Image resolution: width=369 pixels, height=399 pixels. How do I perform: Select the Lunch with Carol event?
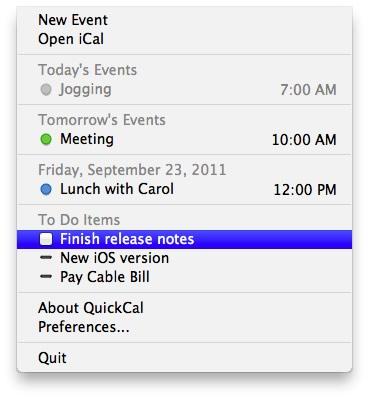point(184,189)
